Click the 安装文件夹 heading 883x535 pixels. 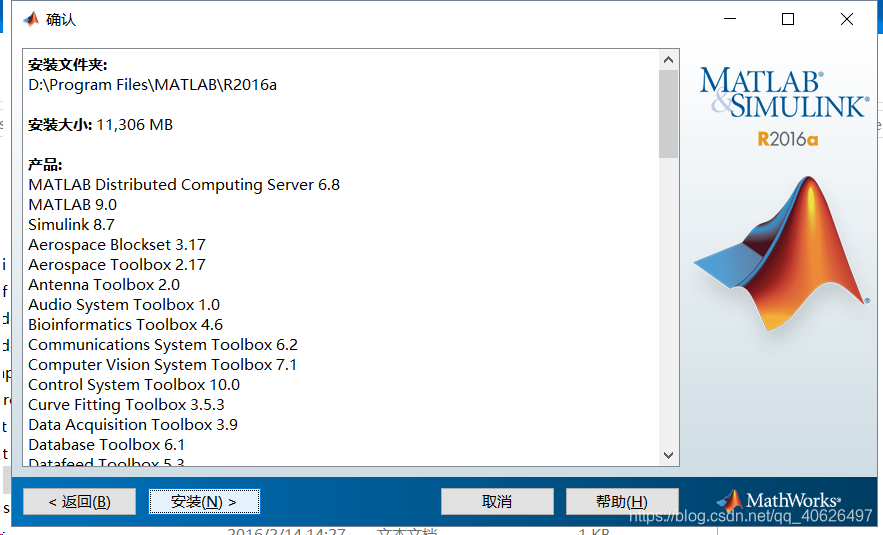click(67, 65)
